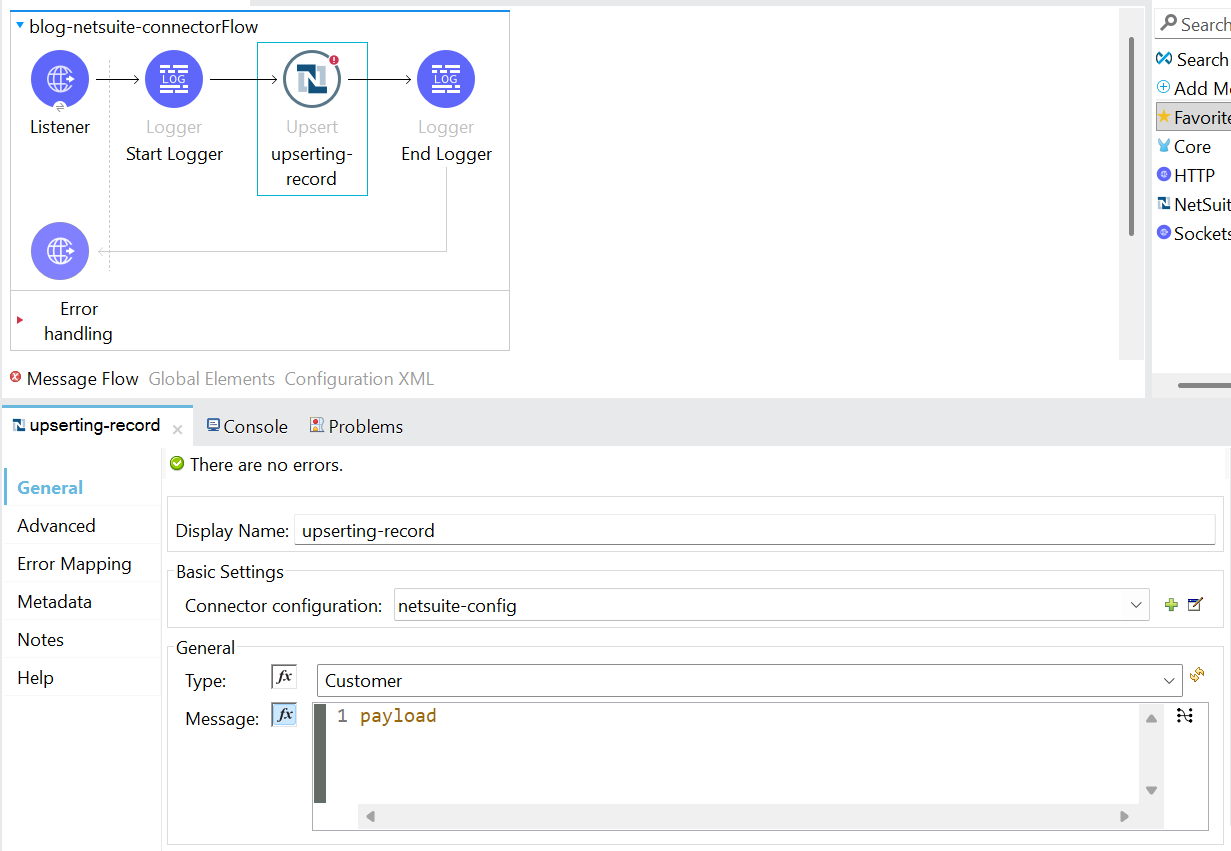This screenshot has width=1231, height=851.
Task: Select the Start Logger component icon
Action: 174,79
